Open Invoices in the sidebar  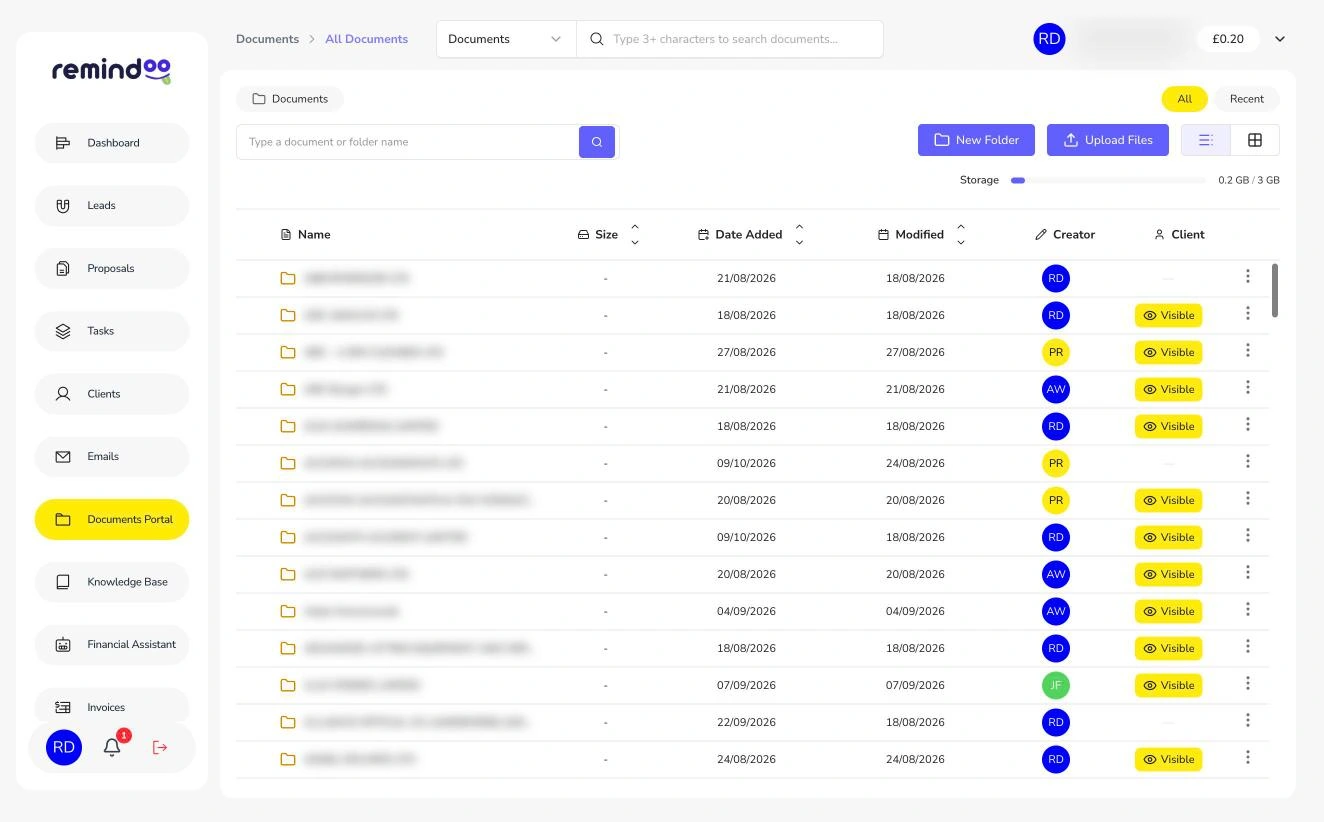112,706
